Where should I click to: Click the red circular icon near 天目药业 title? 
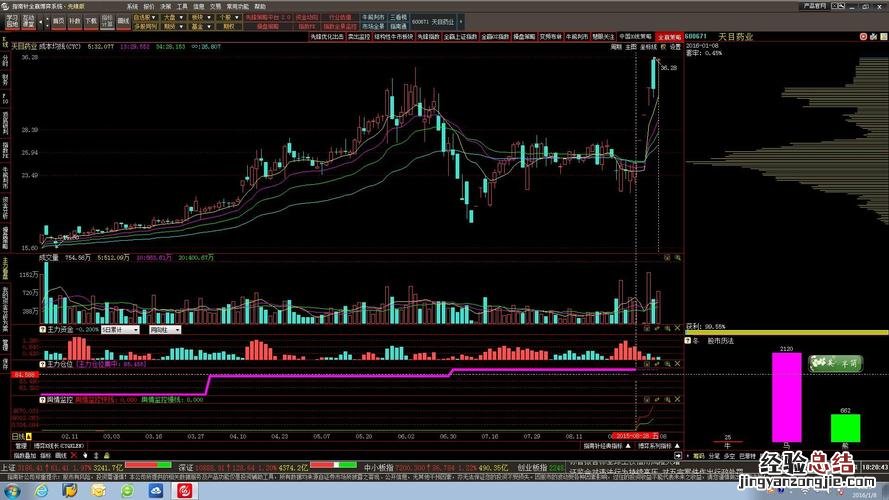863,36
